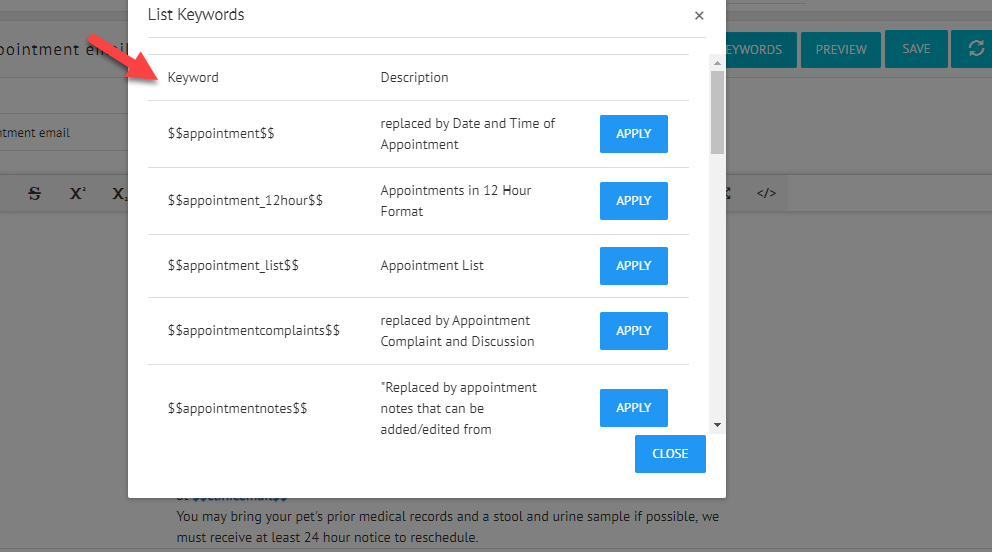Select the $$appointment$$ keyword text
This screenshot has height=552, width=992.
[221, 133]
